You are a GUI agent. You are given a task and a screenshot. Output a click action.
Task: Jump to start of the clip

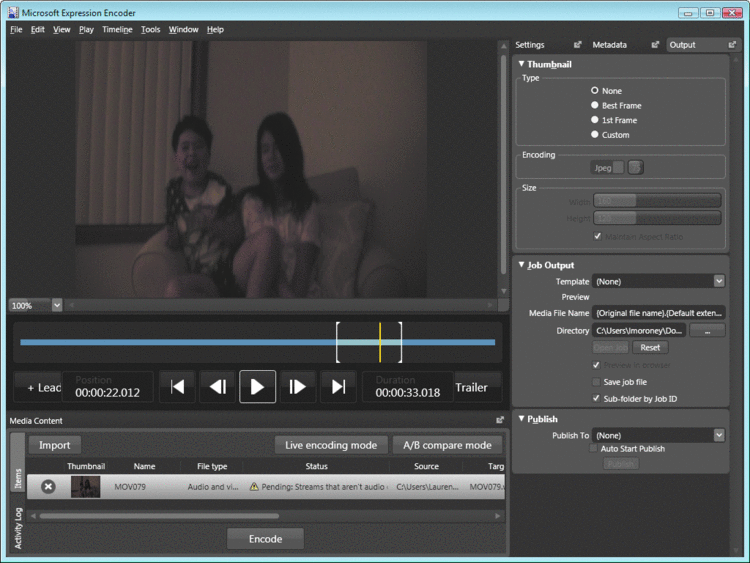coord(177,386)
